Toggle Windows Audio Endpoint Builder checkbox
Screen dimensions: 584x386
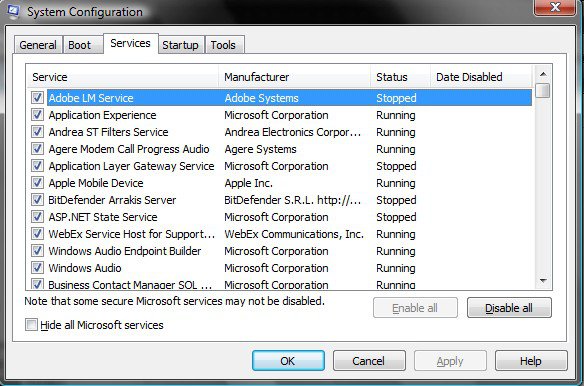37,251
